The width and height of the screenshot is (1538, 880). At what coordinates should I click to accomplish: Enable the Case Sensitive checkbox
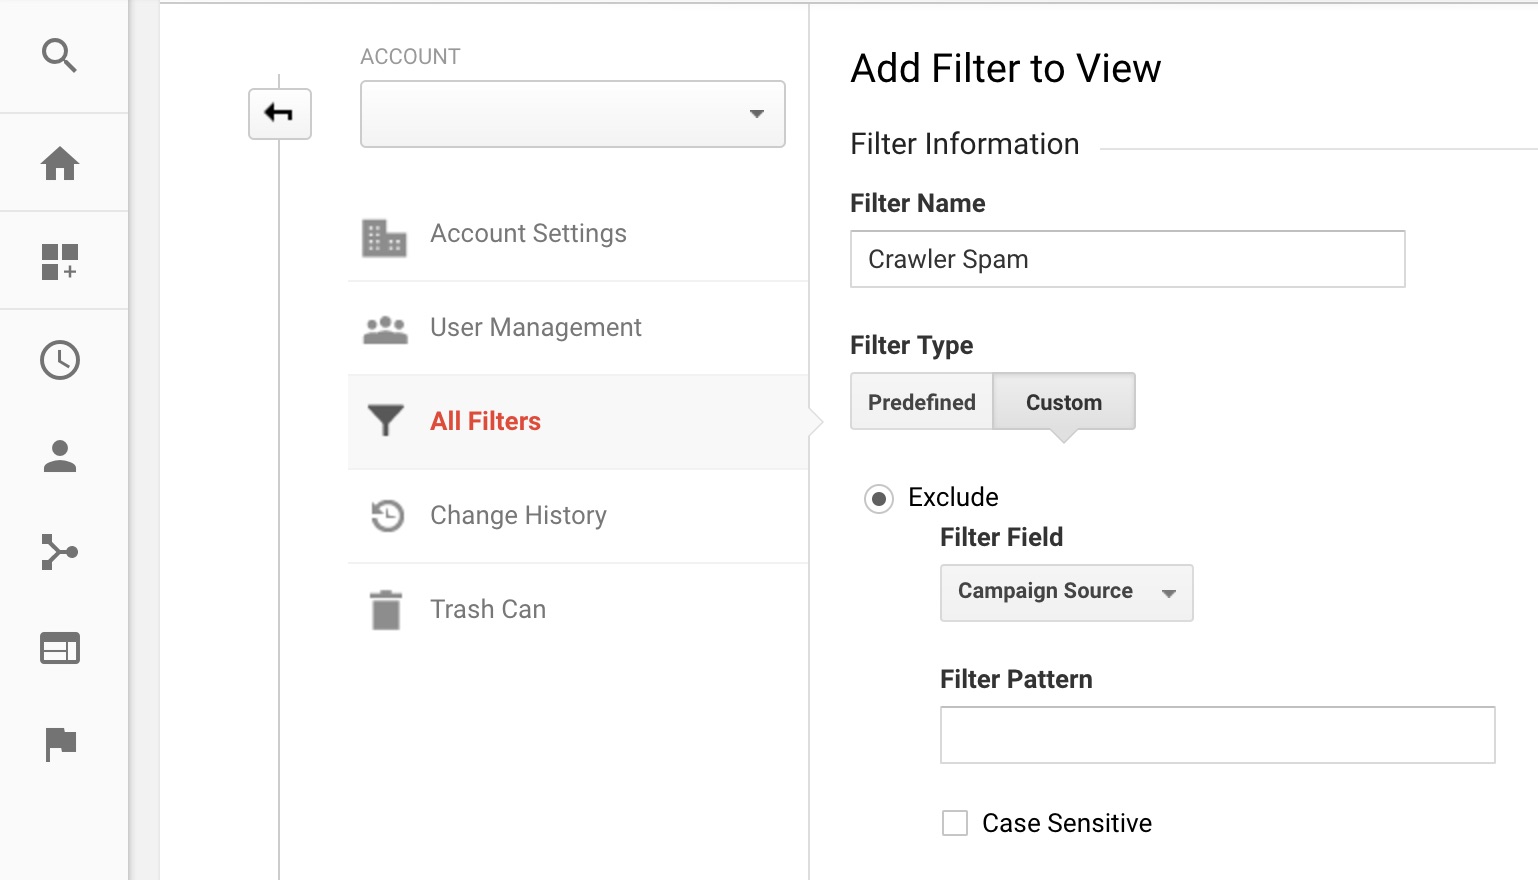(953, 822)
